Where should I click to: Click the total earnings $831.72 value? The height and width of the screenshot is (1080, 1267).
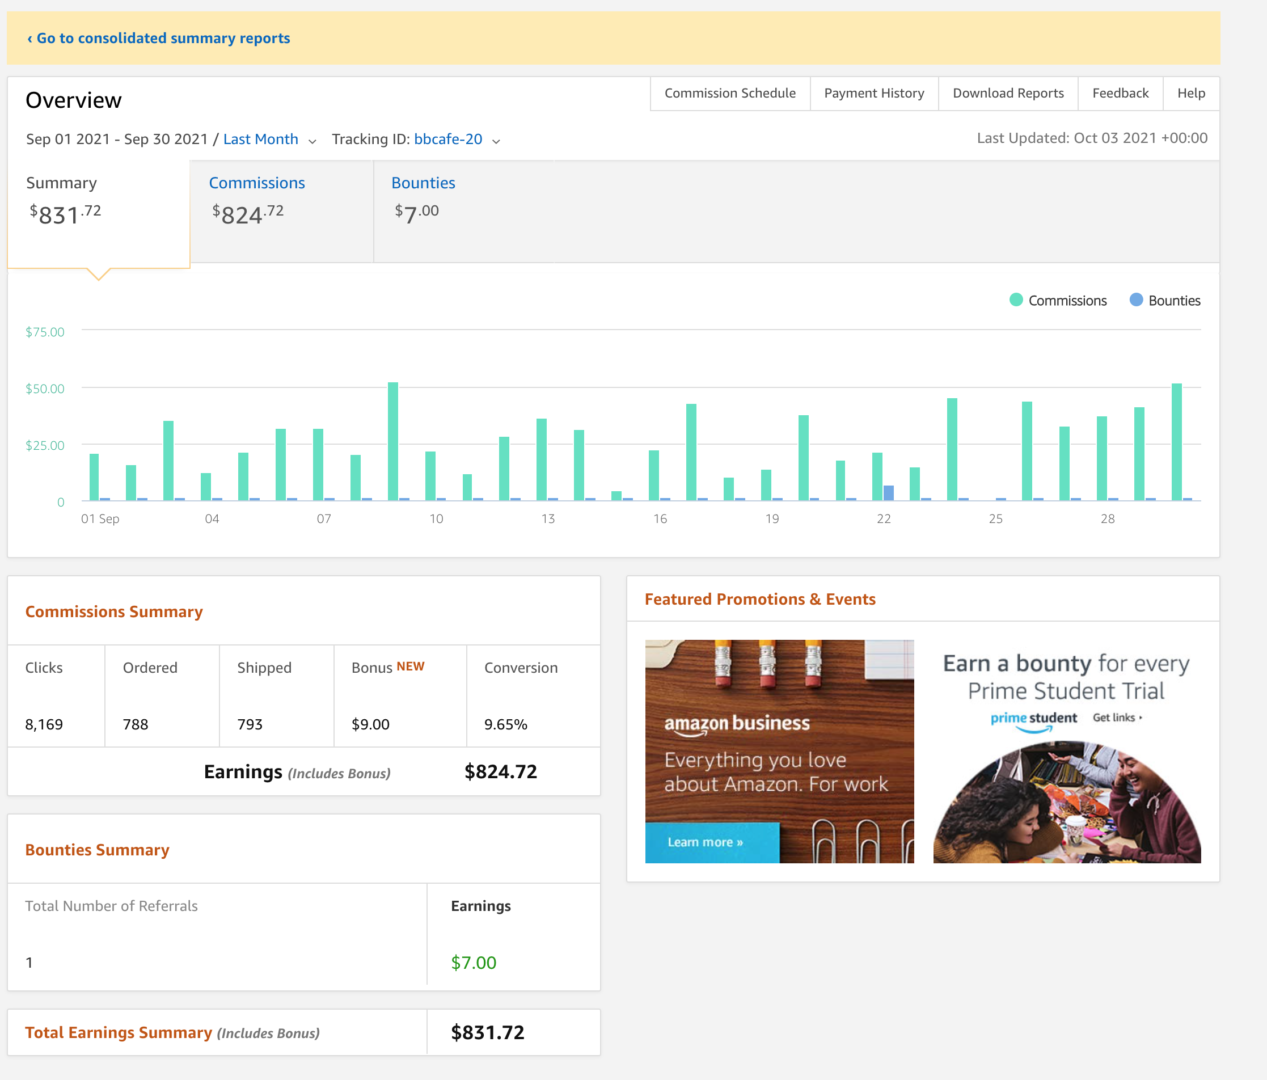488,1033
